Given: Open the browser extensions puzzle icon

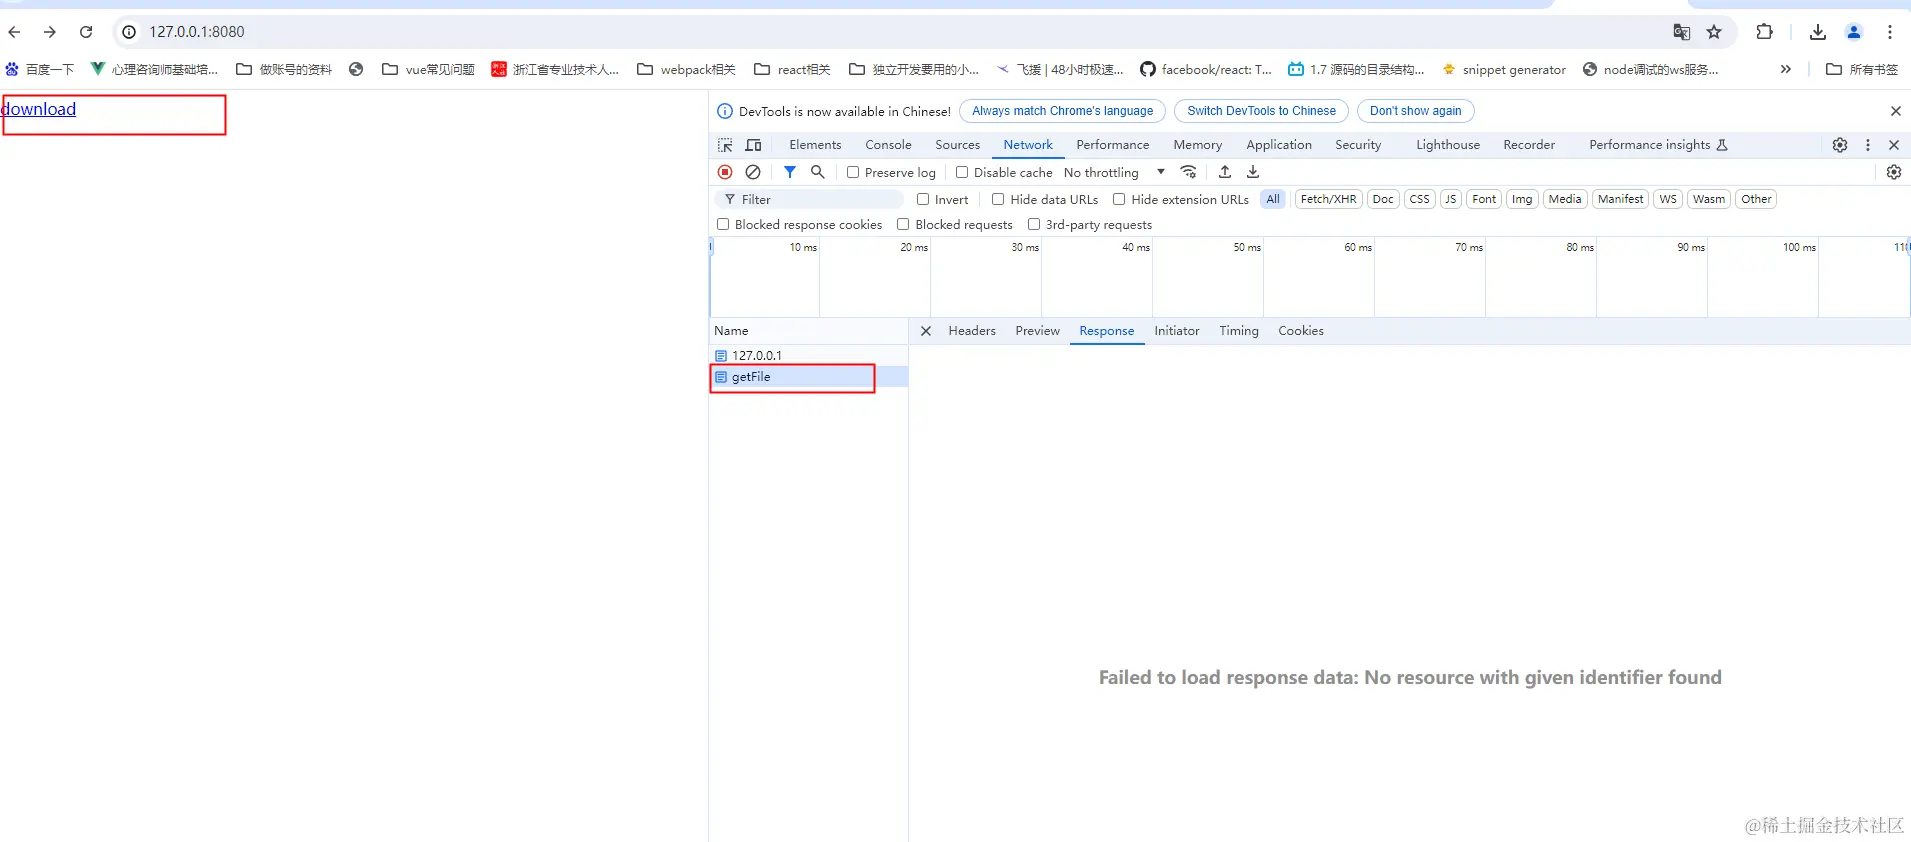Looking at the screenshot, I should [x=1765, y=32].
